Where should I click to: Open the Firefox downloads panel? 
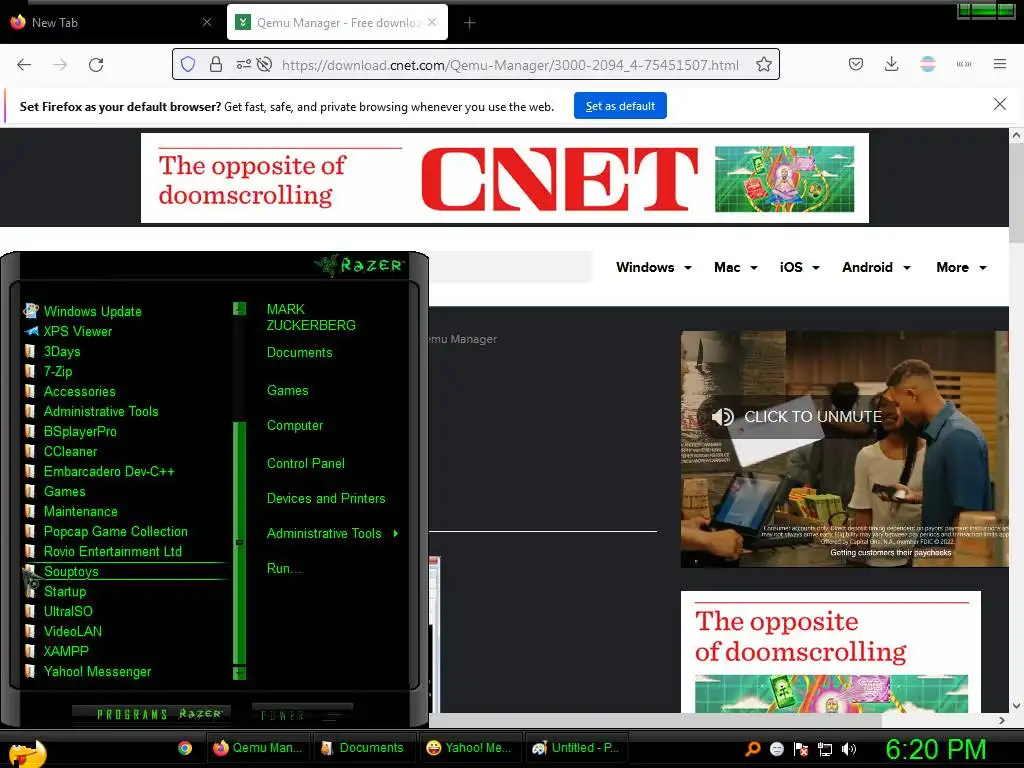point(891,64)
